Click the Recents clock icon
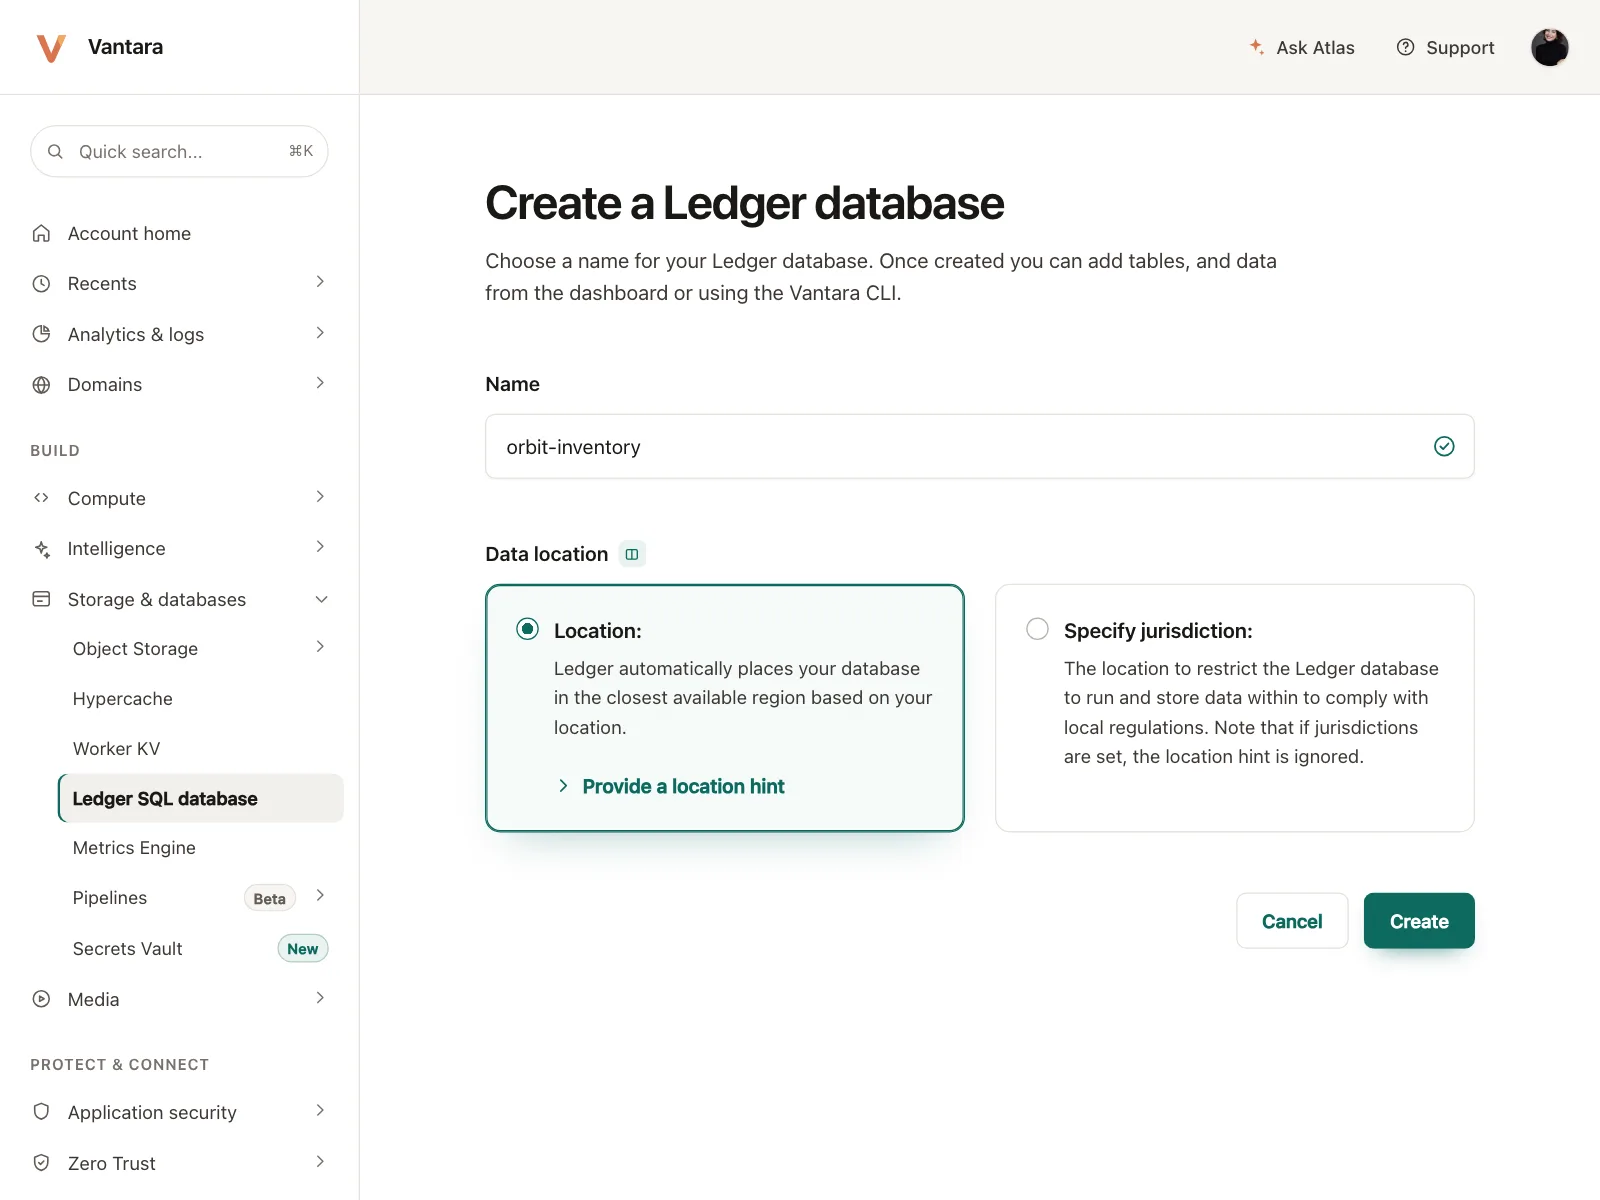The height and width of the screenshot is (1200, 1600). 41,283
